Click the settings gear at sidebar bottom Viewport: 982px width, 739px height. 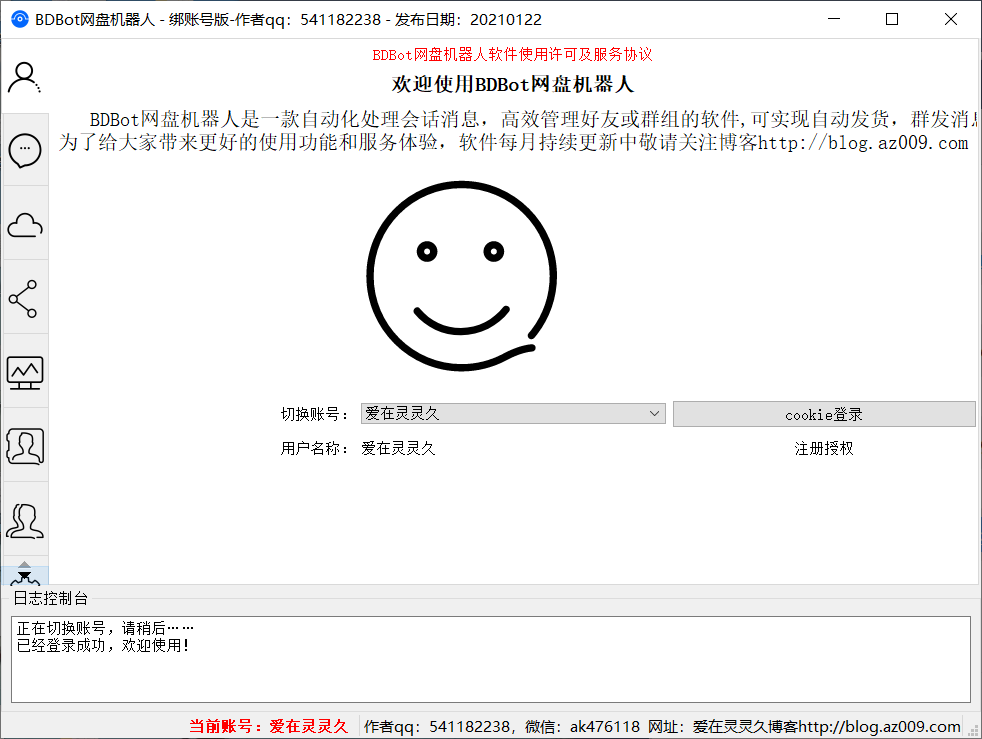tap(24, 580)
